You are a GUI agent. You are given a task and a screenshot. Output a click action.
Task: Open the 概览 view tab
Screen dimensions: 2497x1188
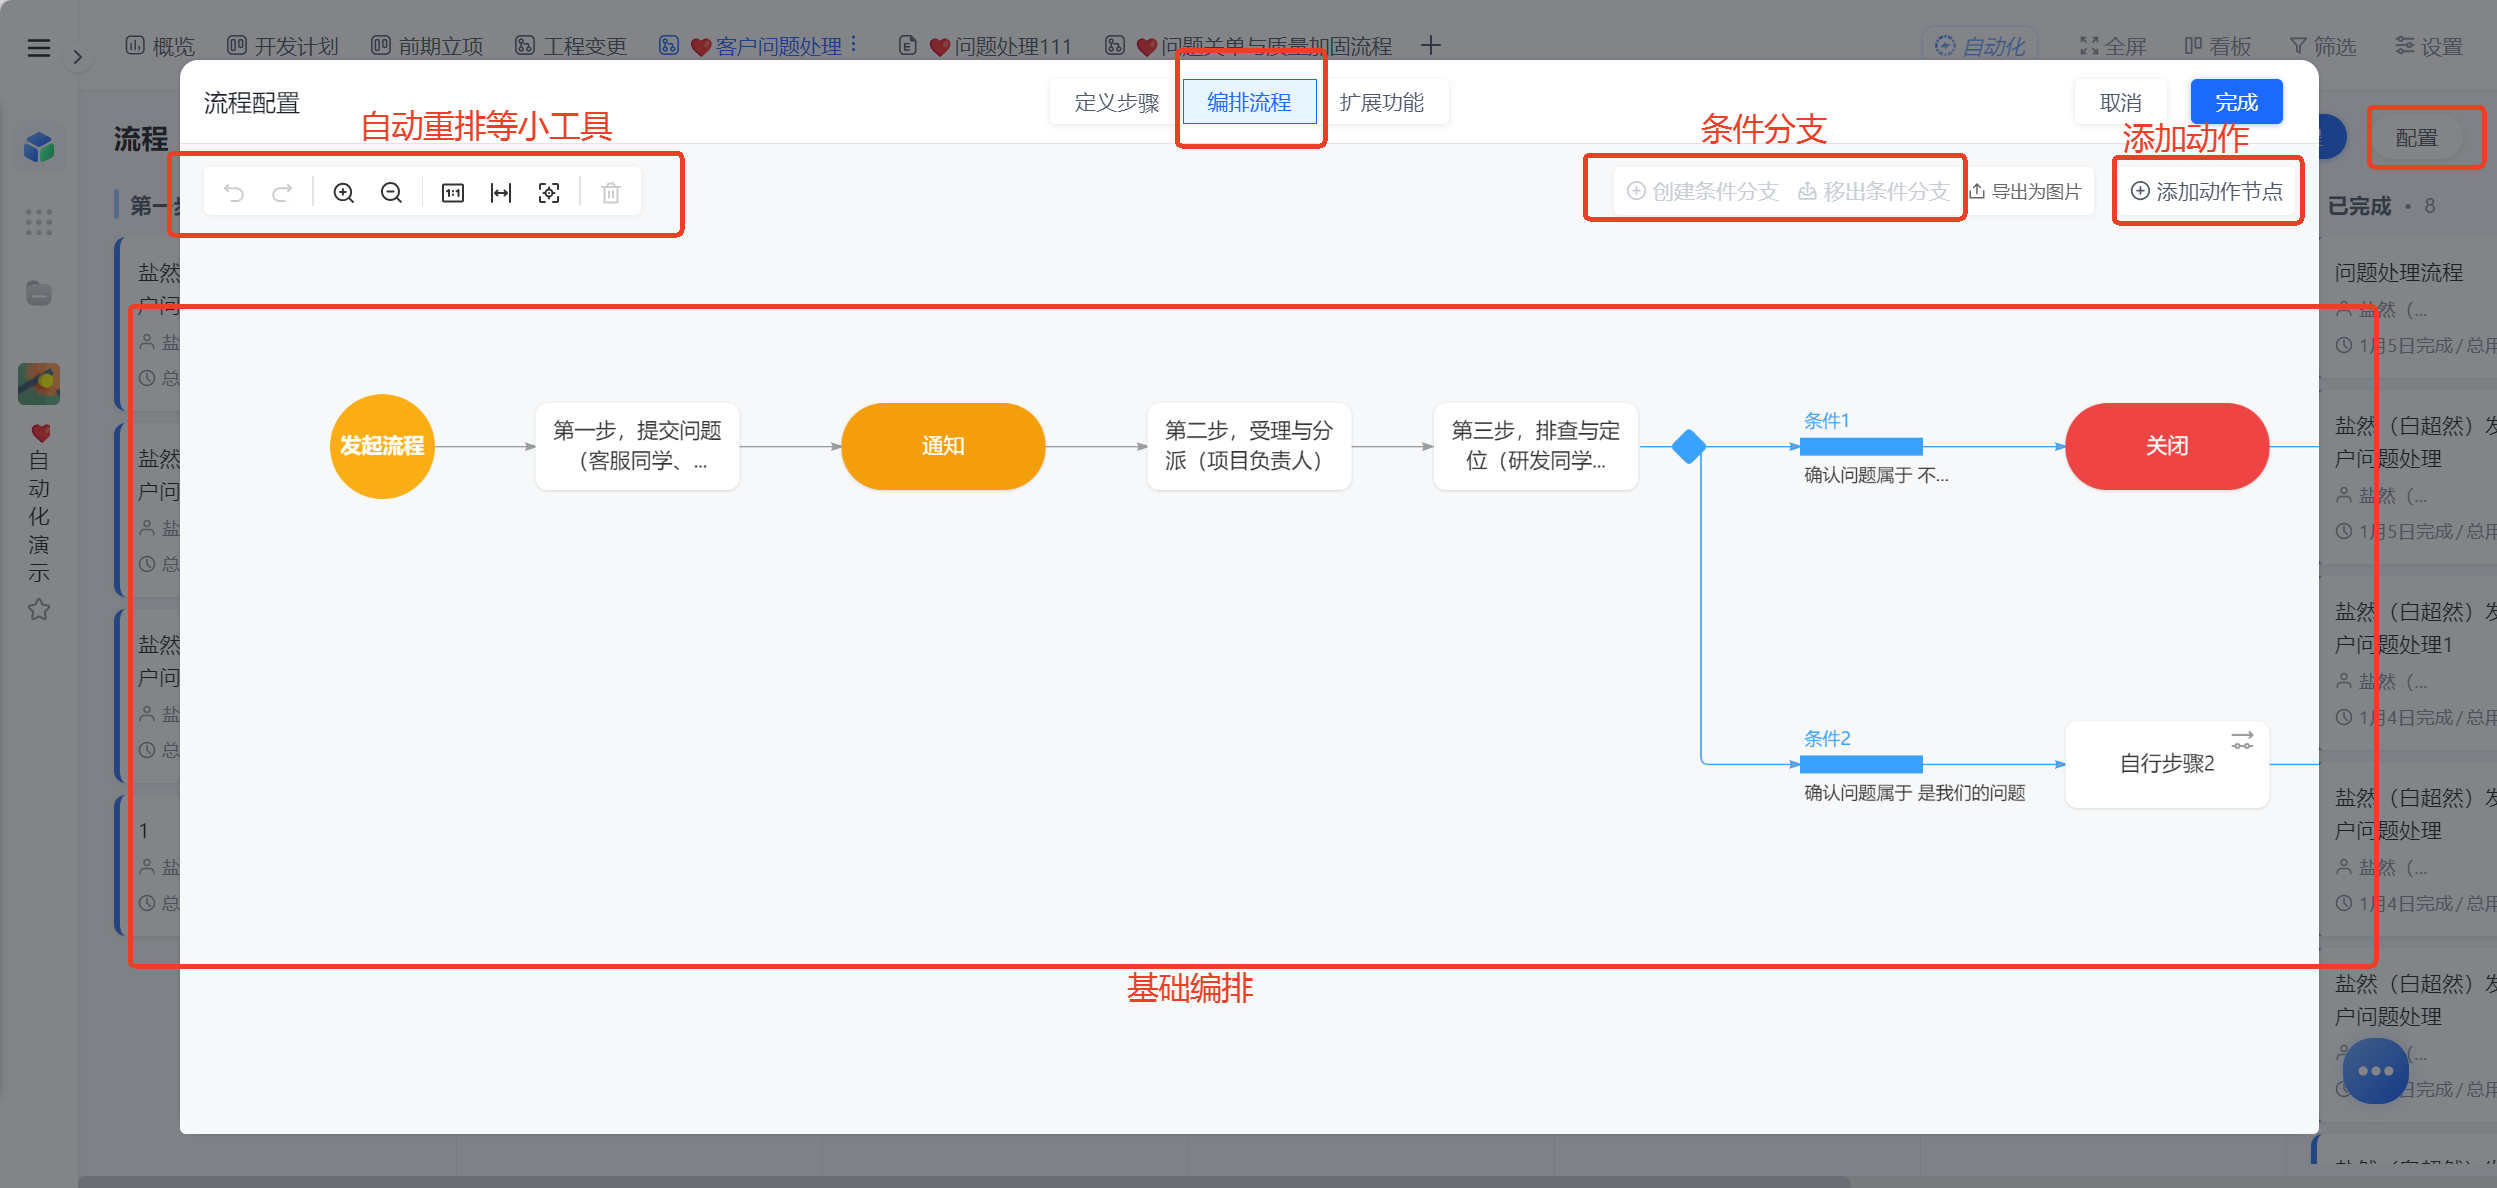(x=160, y=46)
